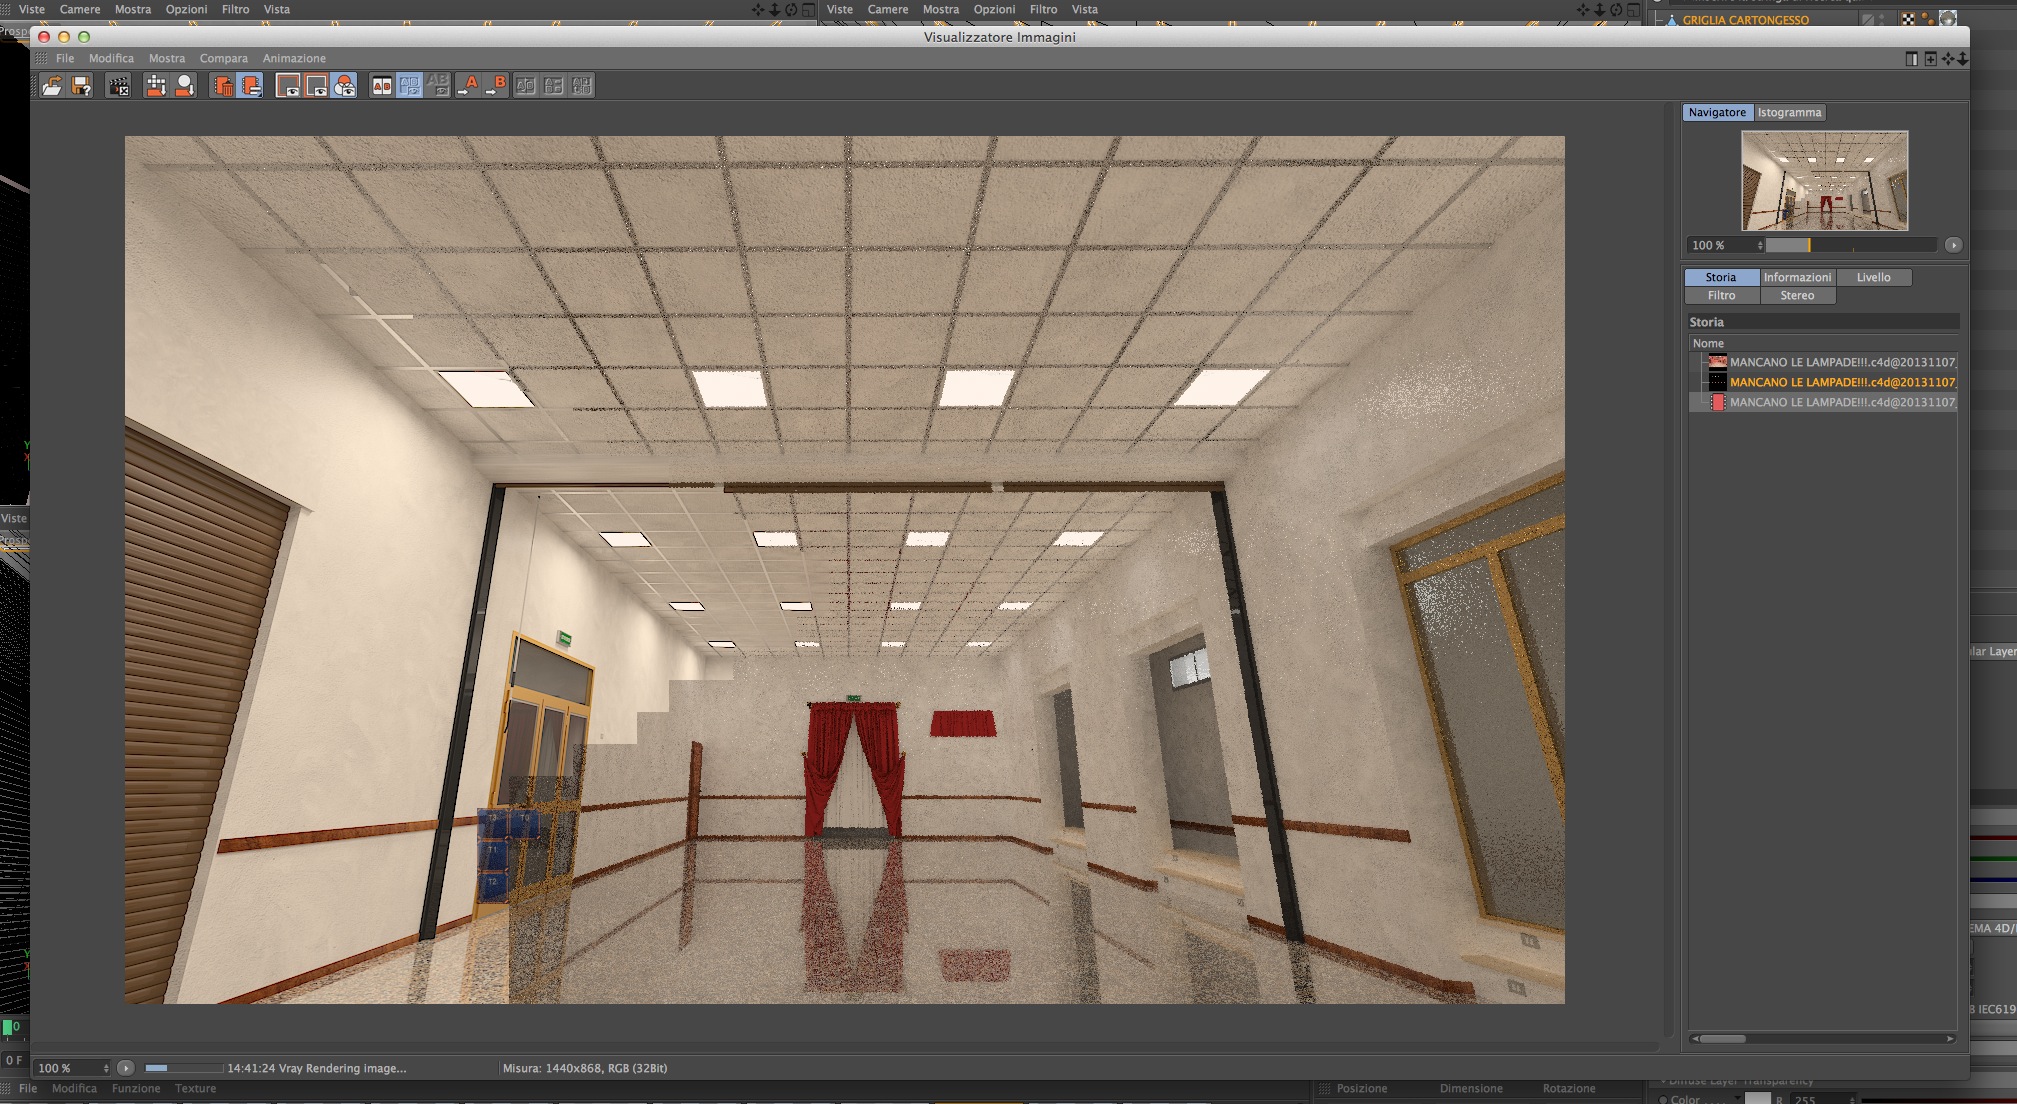Image resolution: width=2017 pixels, height=1104 pixels.
Task: Click the set as A icon
Action: coord(467,86)
